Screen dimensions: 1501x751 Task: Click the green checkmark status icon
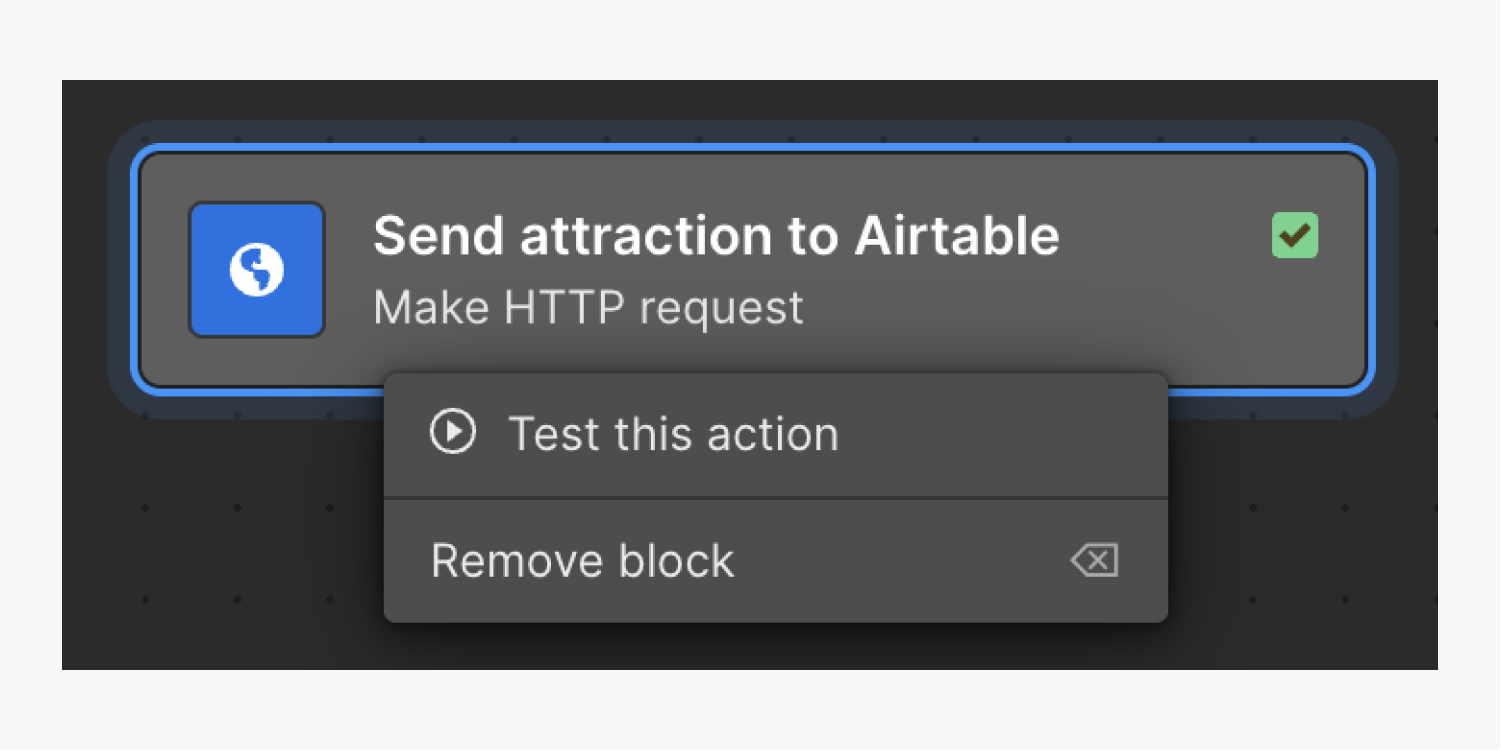point(1295,236)
